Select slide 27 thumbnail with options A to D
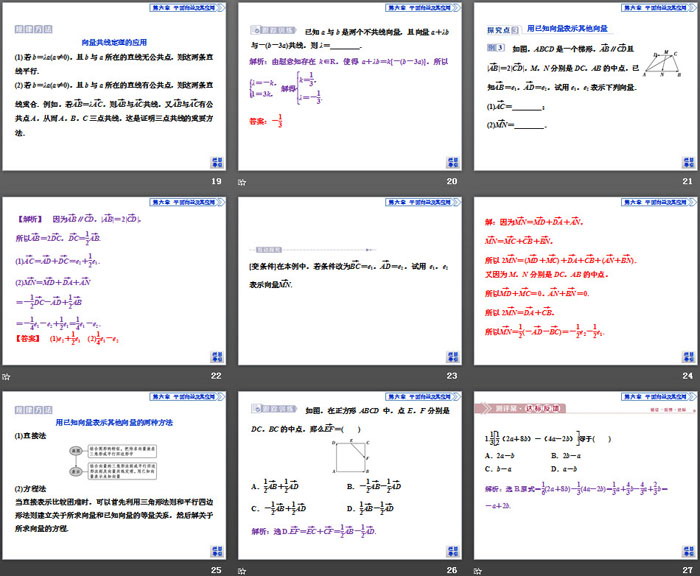This screenshot has height=576, width=700. click(585, 476)
